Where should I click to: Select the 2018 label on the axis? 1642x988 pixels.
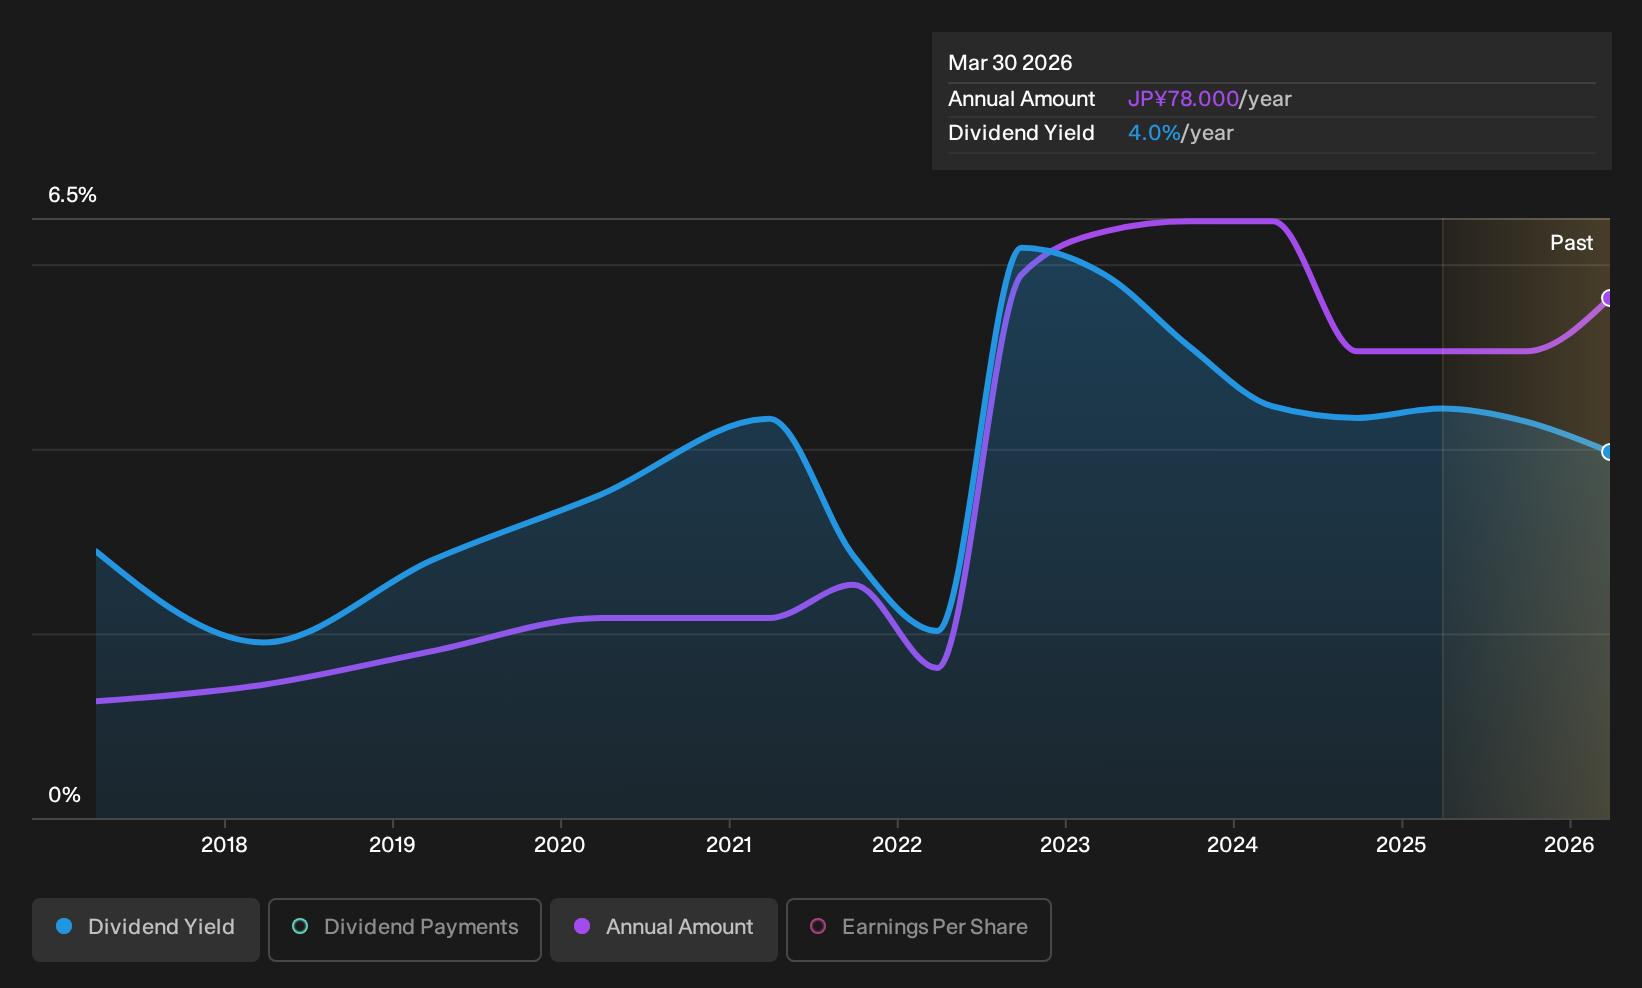tap(224, 845)
